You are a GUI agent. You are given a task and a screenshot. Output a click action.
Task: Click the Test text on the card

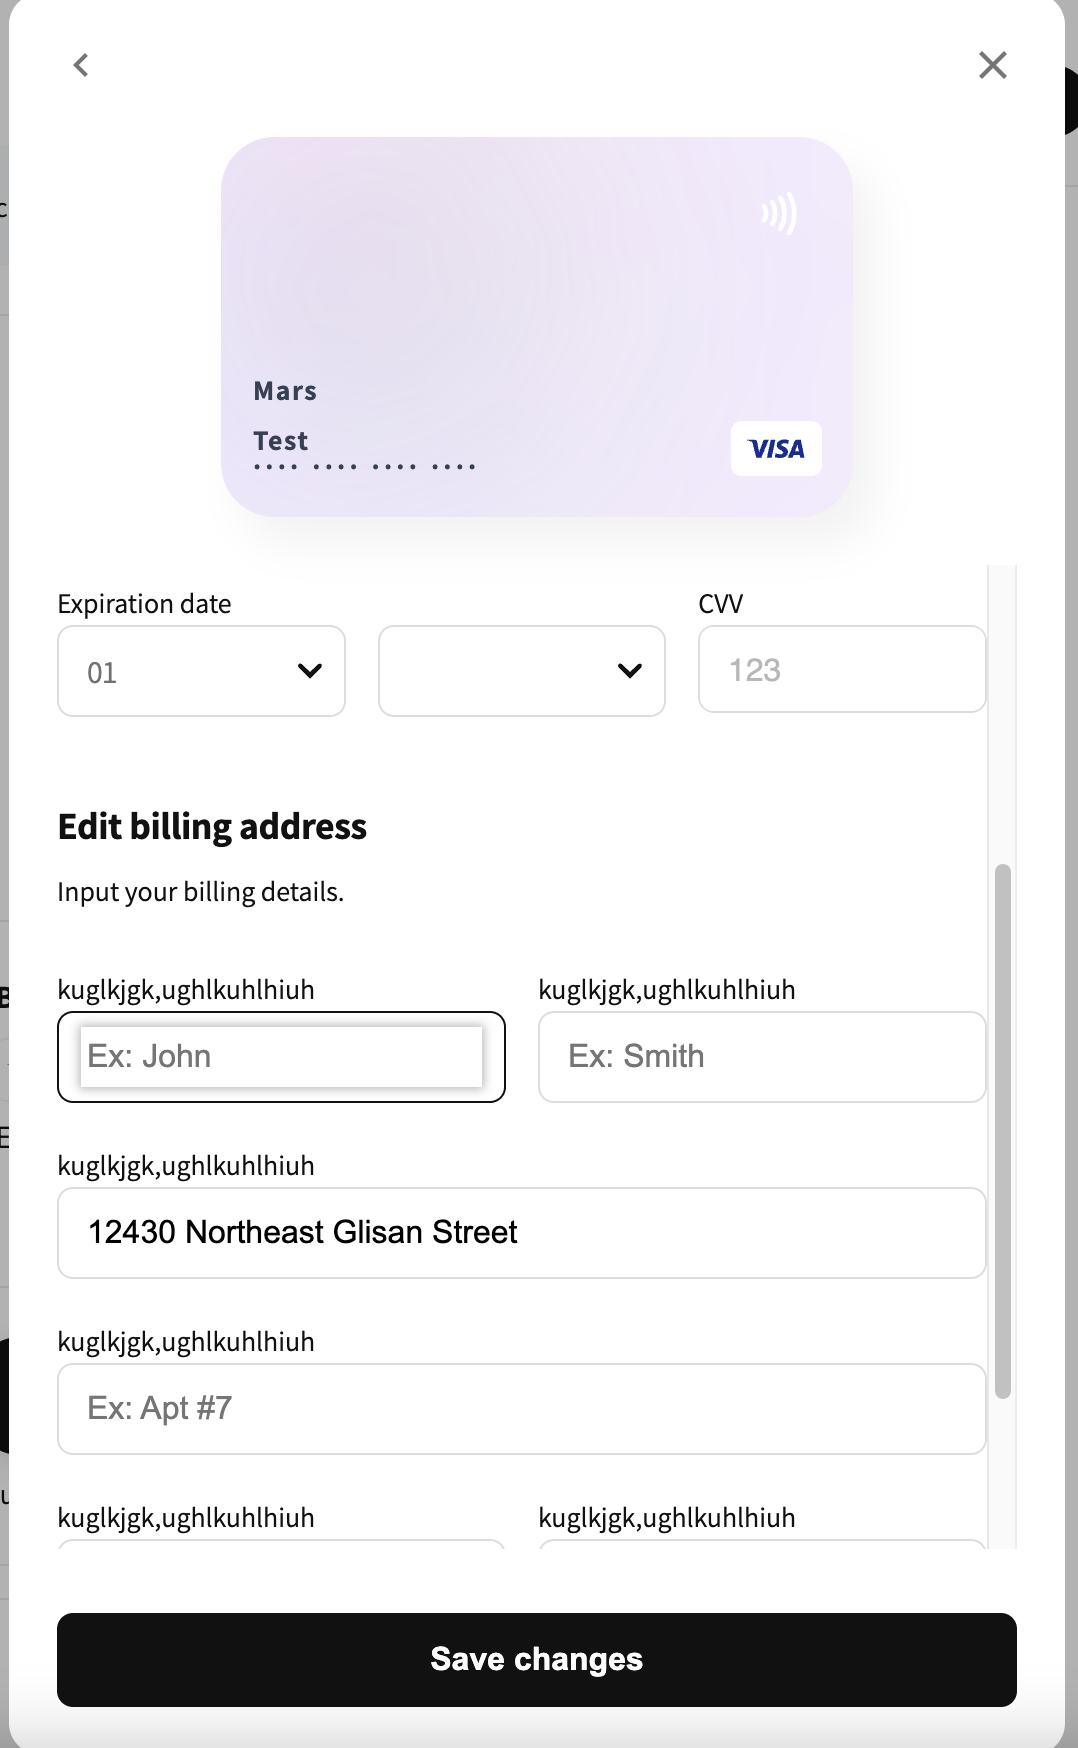tap(281, 441)
